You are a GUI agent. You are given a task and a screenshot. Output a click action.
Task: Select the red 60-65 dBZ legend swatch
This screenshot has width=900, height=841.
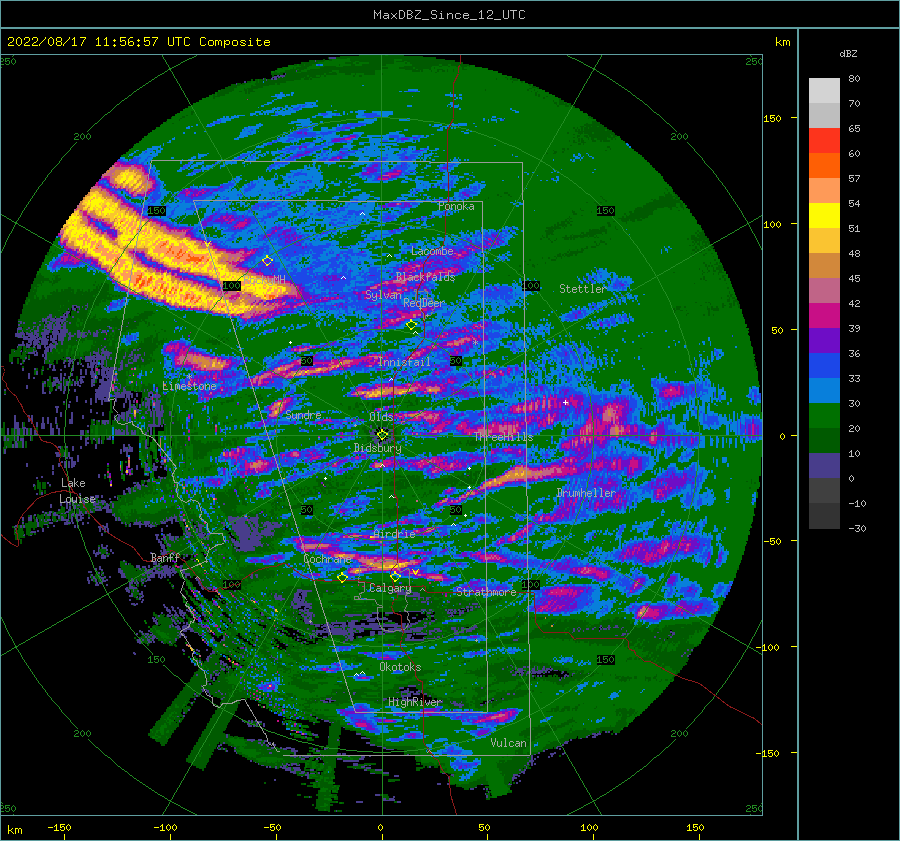click(824, 141)
